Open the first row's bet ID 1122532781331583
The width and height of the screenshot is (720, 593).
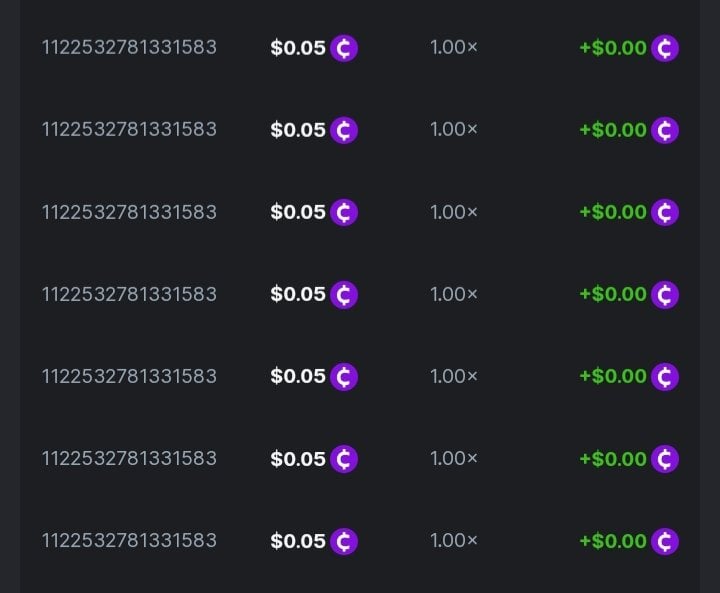[x=129, y=47]
